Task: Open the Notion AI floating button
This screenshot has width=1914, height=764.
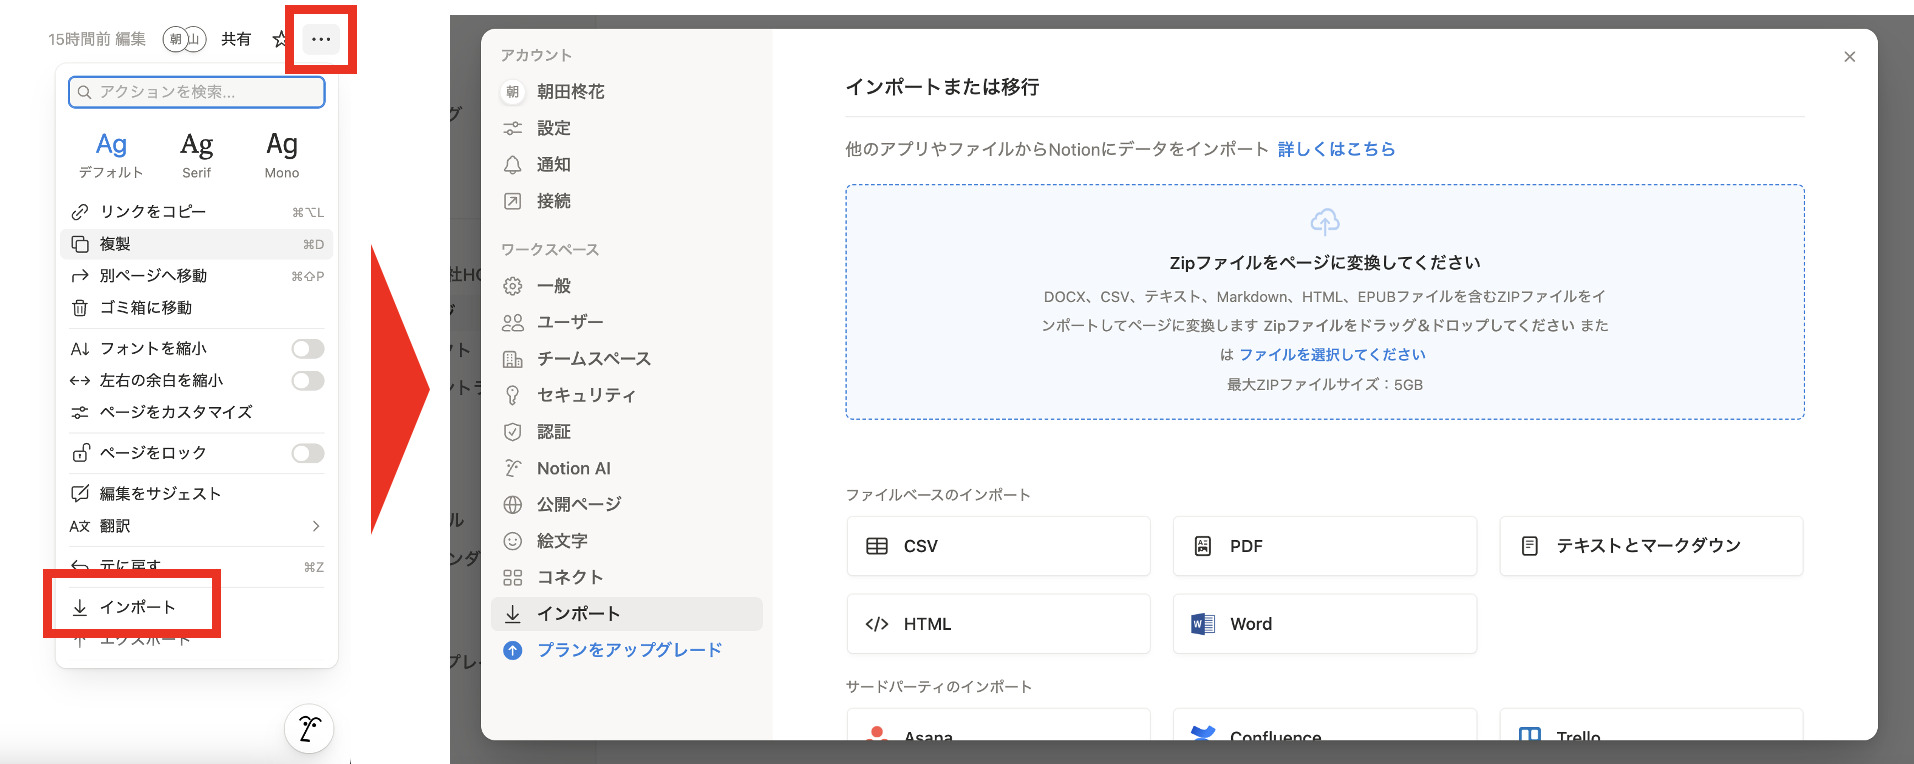Action: pos(309,729)
